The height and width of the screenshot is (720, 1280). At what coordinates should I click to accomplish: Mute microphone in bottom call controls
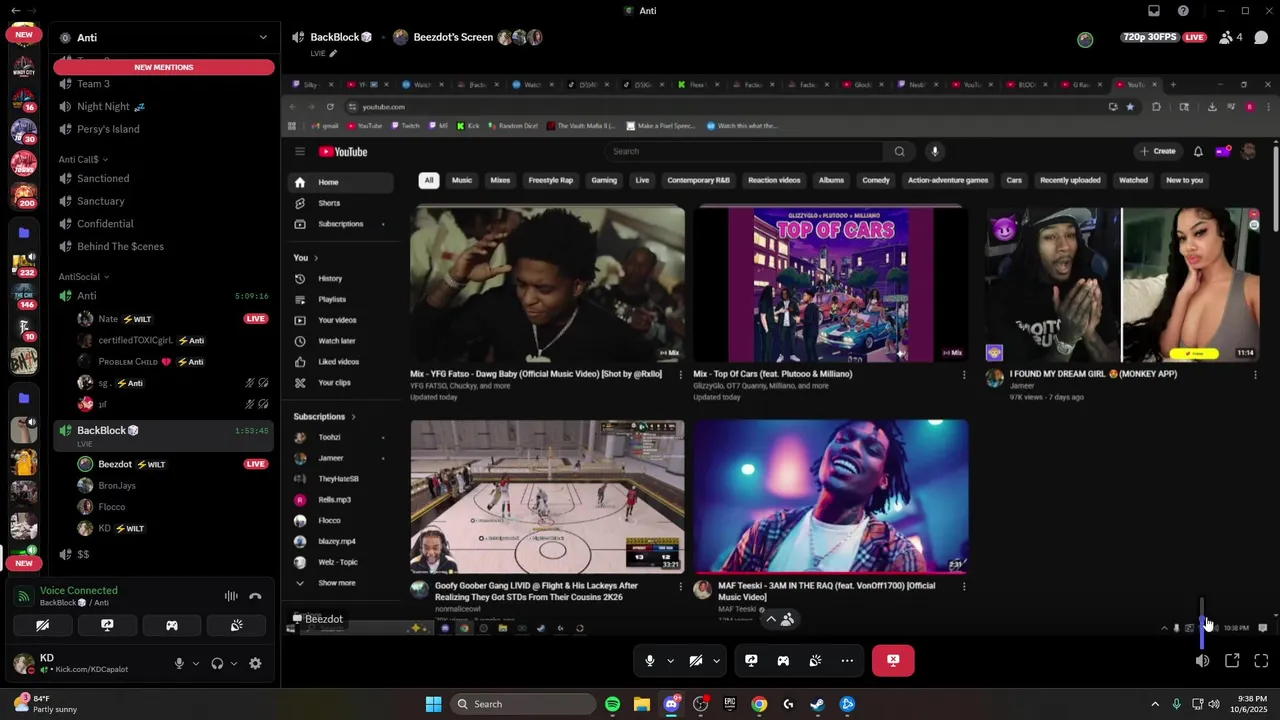(x=650, y=660)
